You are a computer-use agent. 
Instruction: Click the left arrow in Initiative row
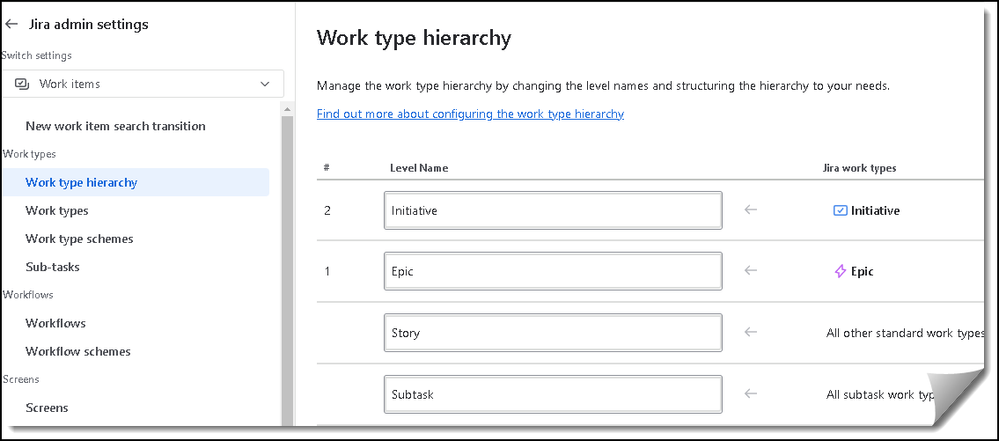[751, 210]
